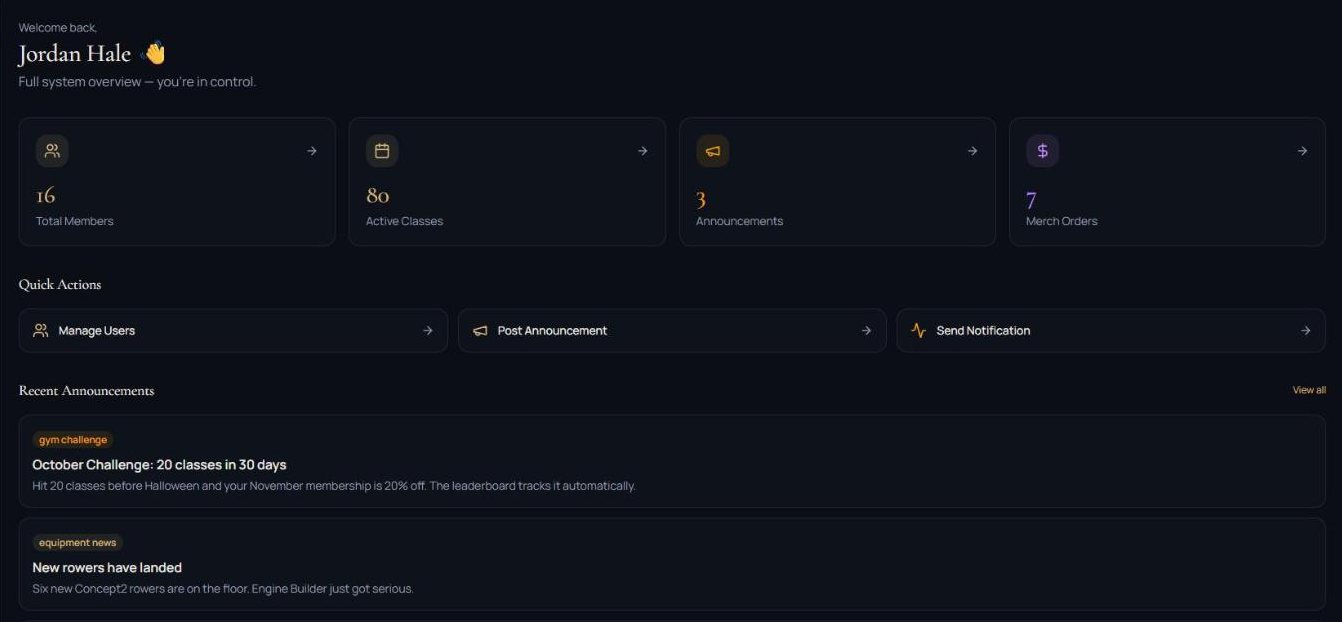The width and height of the screenshot is (1342, 622).
Task: Open the Post Announcement quick action
Action: 672,330
